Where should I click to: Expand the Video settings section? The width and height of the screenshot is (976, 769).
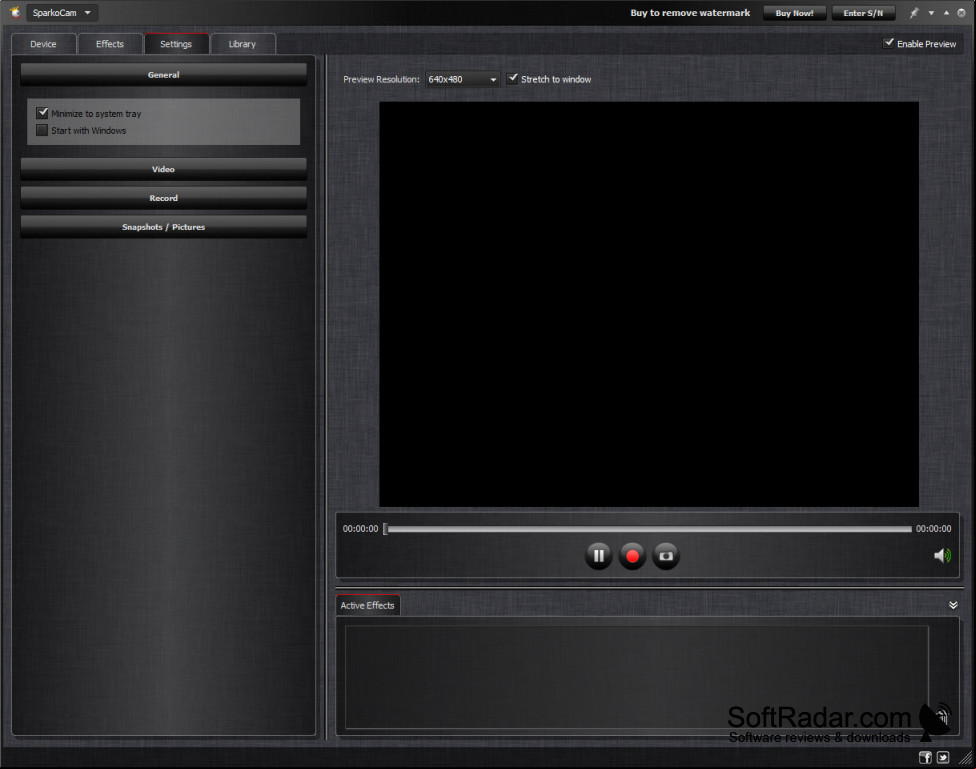(x=164, y=169)
